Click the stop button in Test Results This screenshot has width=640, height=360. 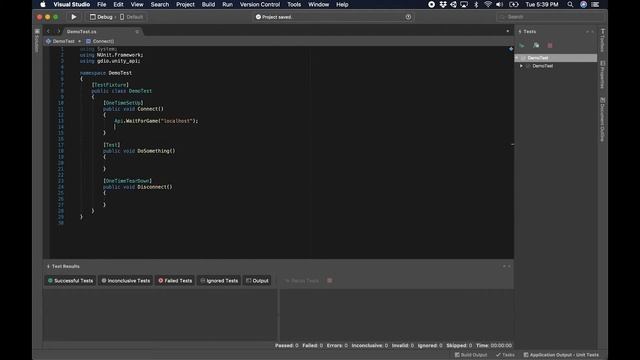[330, 280]
